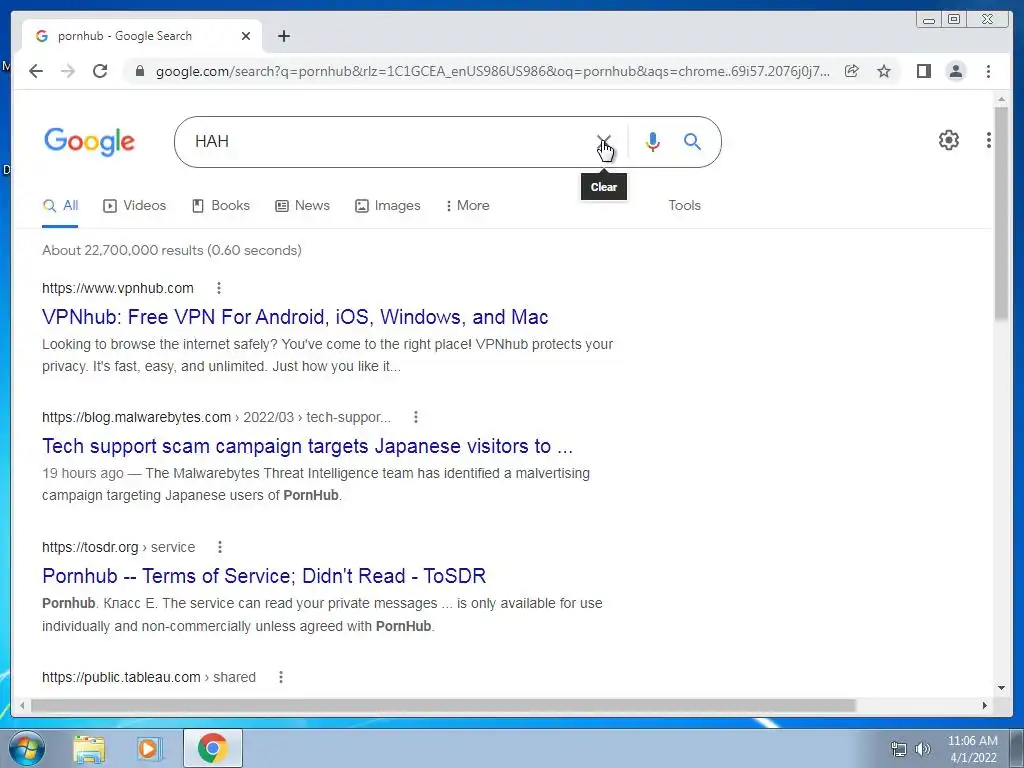Open Windows Explorer from taskbar
The width and height of the screenshot is (1024, 768).
pyautogui.click(x=89, y=749)
